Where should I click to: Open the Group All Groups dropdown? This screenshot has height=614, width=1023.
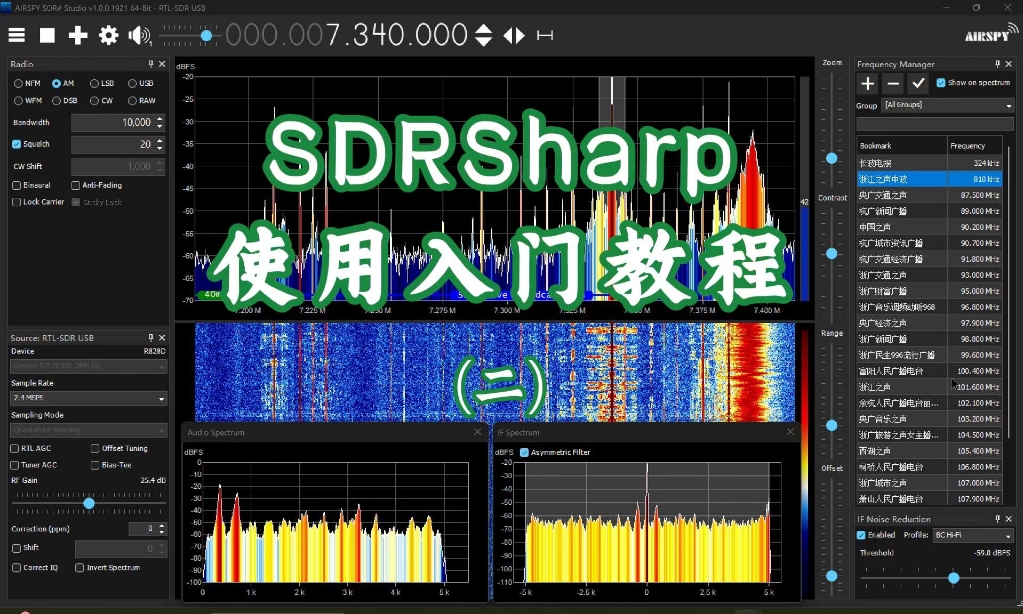(948, 105)
